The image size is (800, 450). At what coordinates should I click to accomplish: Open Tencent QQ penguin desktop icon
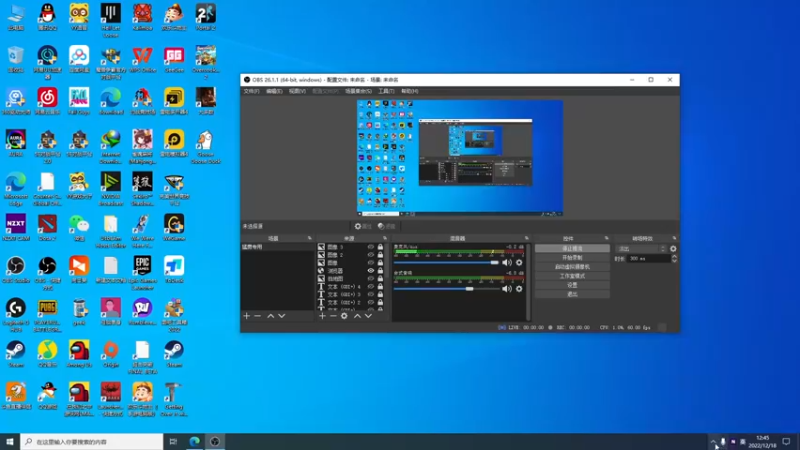(47, 17)
